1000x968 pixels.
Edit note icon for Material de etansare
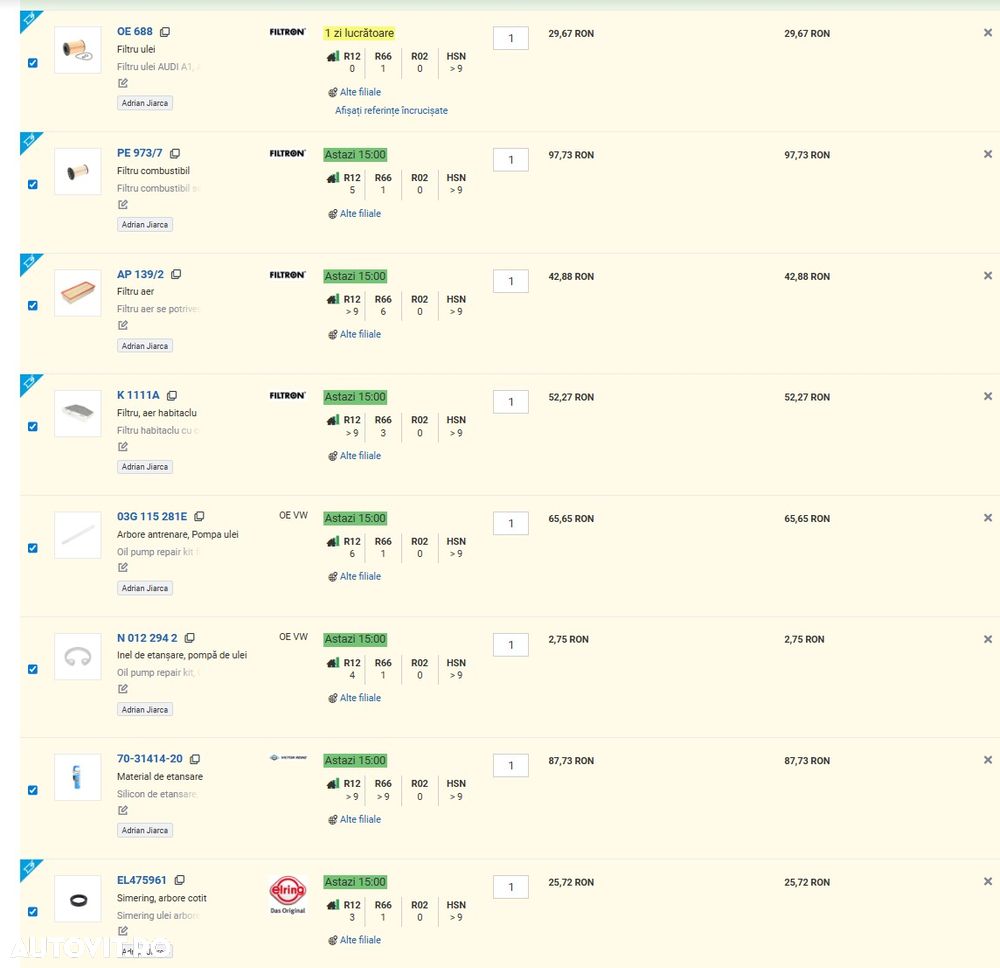pyautogui.click(x=122, y=810)
